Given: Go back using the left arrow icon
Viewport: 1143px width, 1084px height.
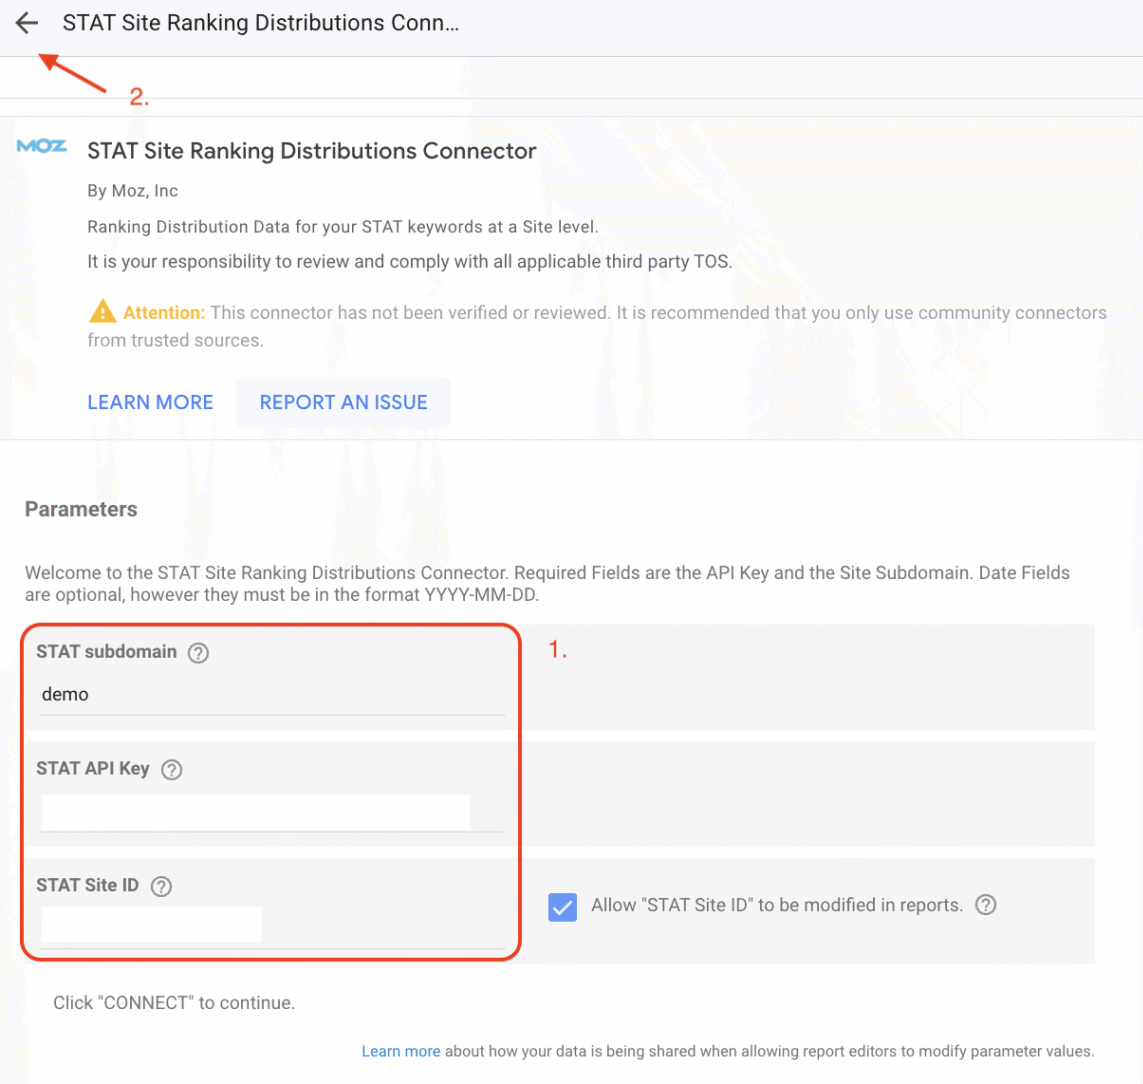Looking at the screenshot, I should 27,24.
